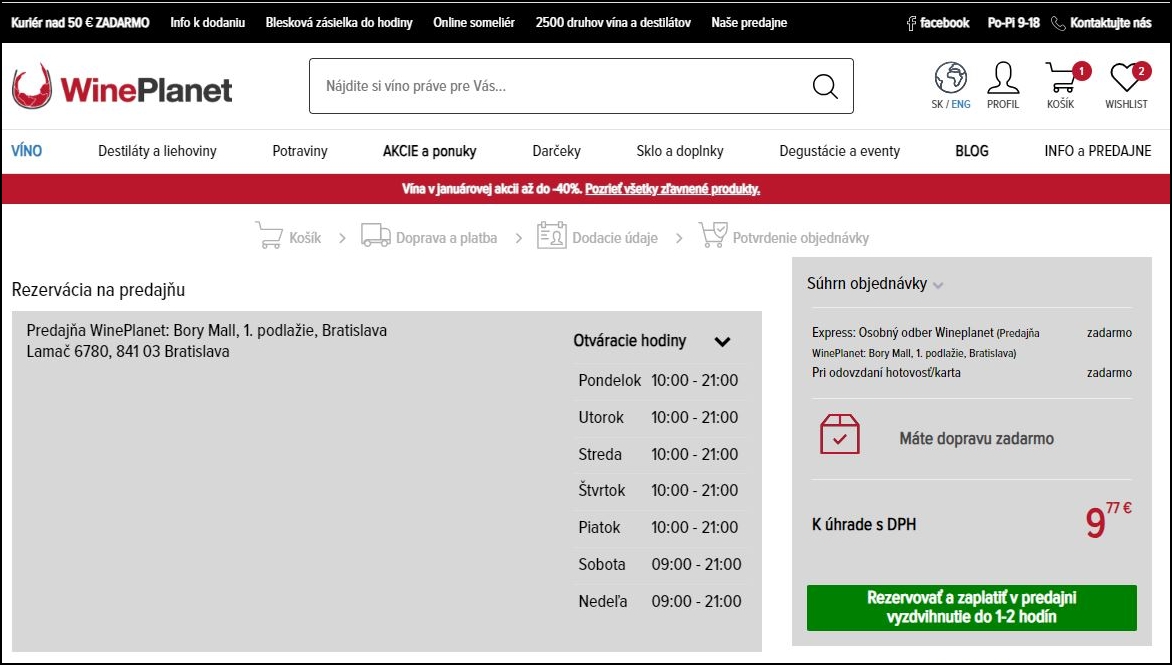Viewport: 1172px width, 665px height.
Task: Open the Profil user icon
Action: (1002, 77)
